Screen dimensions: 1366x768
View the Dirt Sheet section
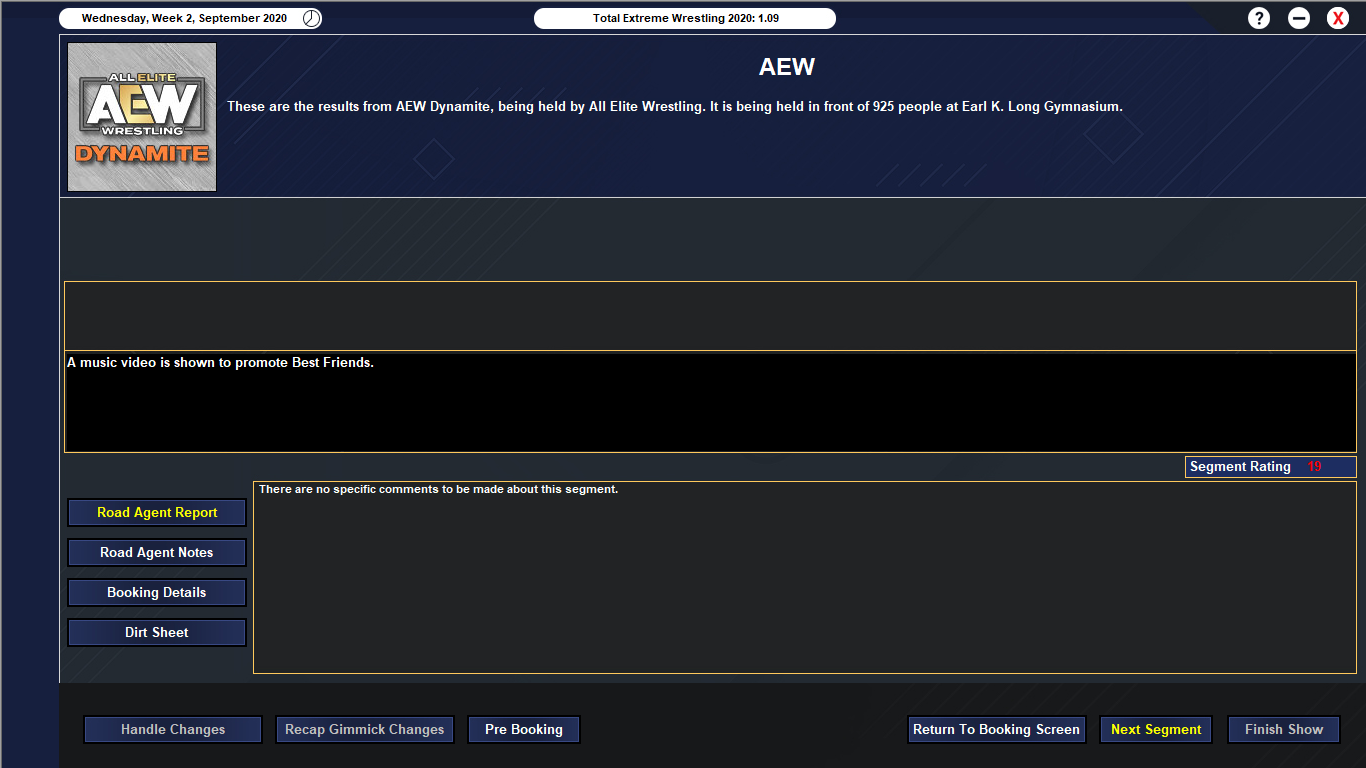click(157, 632)
